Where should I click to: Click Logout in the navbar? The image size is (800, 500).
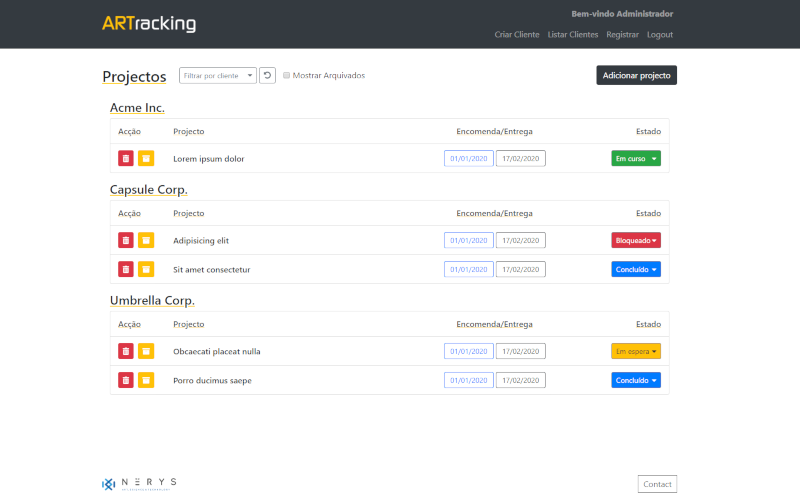(x=660, y=35)
